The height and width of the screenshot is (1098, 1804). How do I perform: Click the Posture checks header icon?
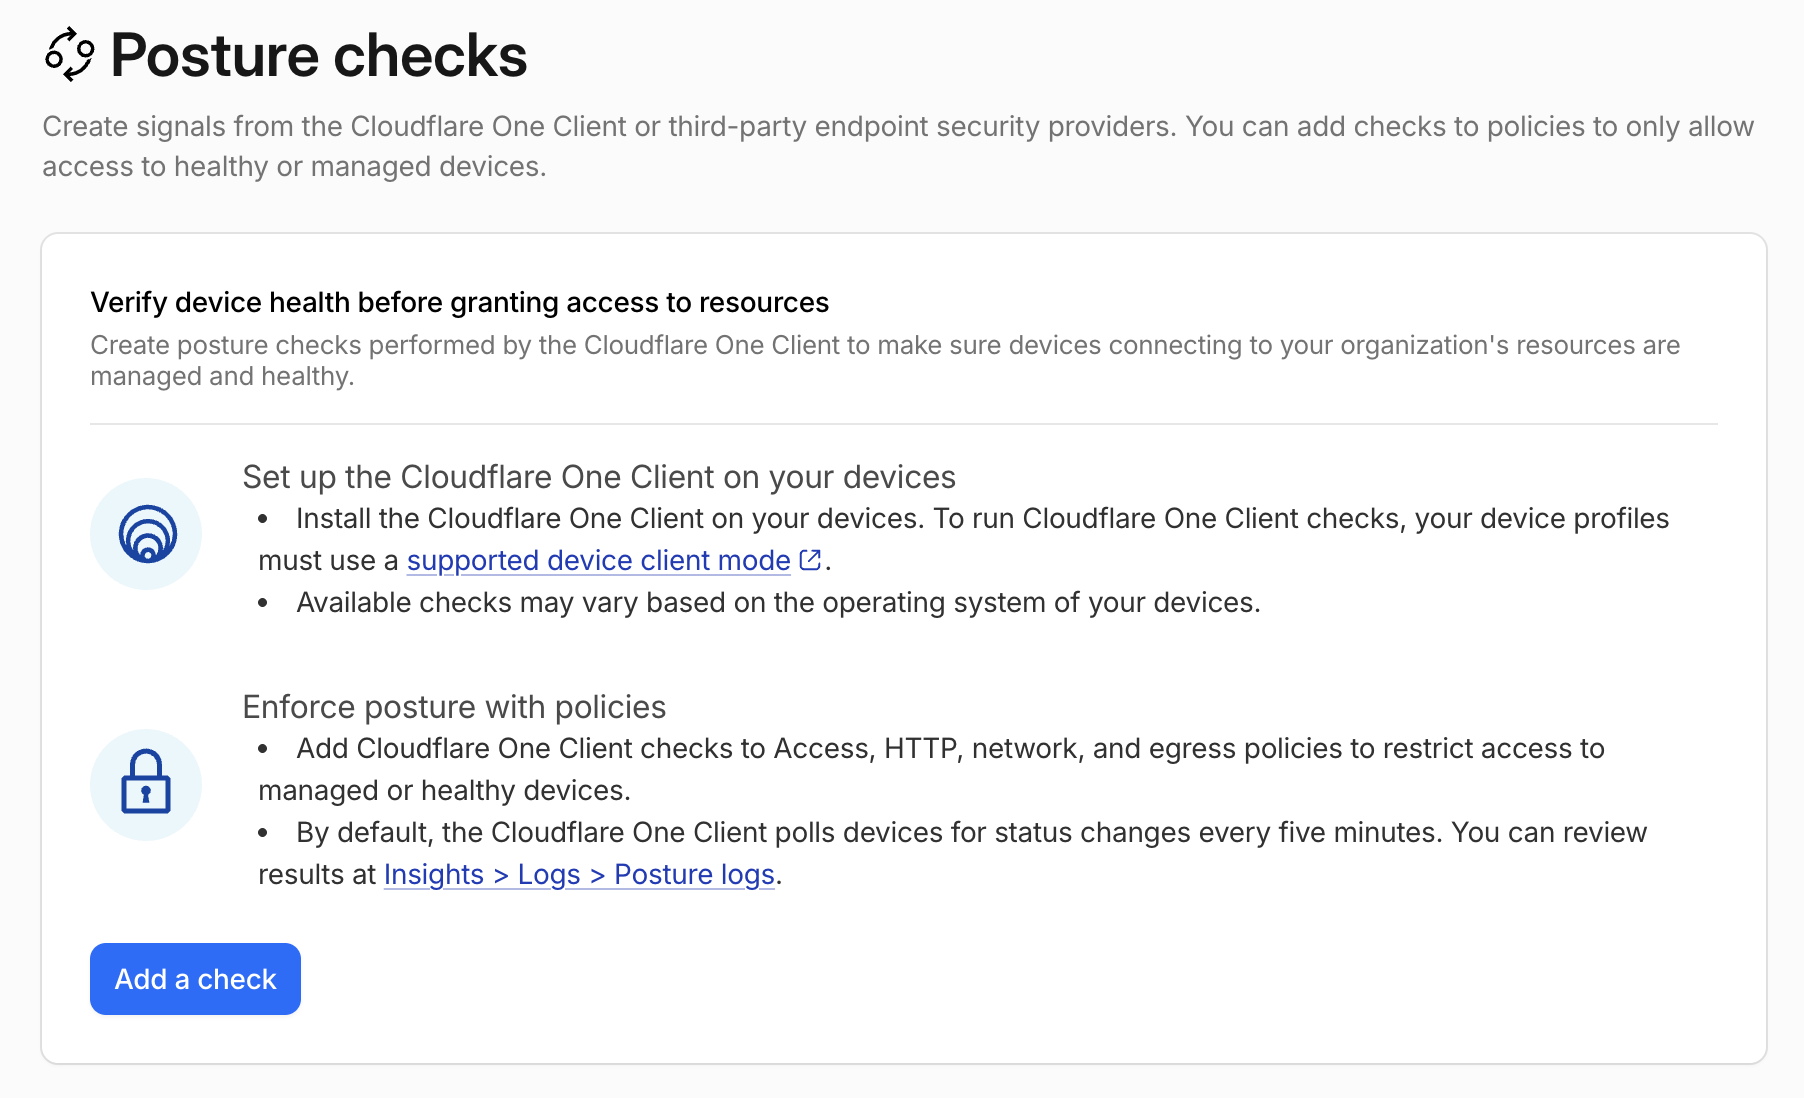click(69, 55)
